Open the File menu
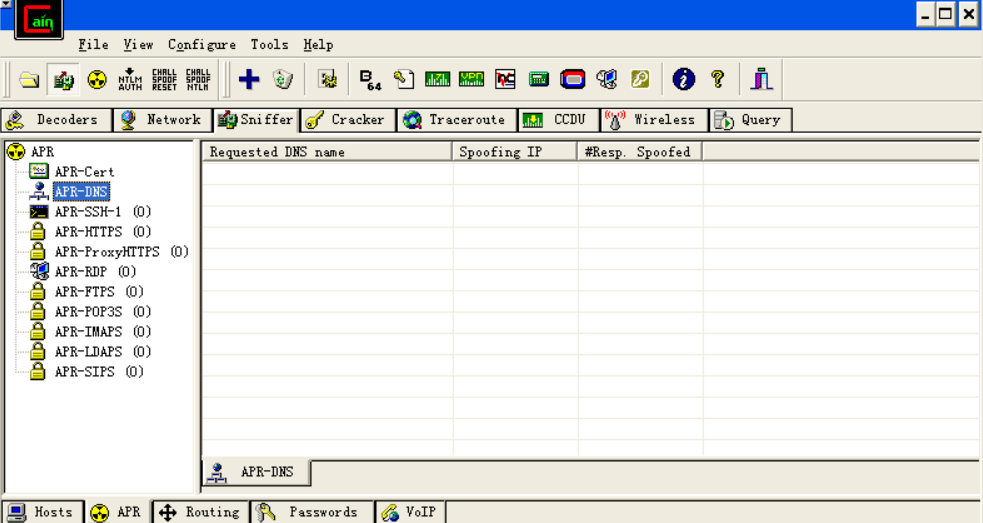983x523 pixels. point(93,45)
